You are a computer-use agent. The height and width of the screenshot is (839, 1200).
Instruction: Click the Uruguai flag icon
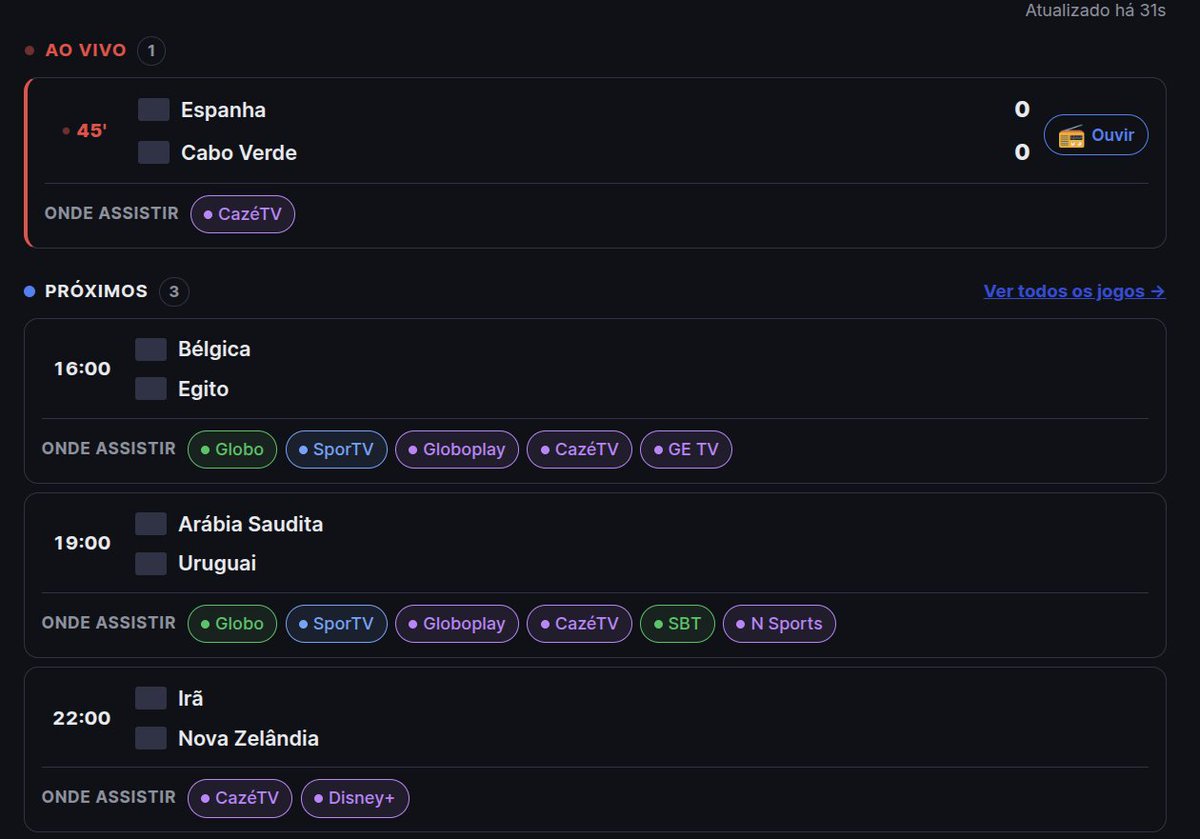(x=151, y=564)
